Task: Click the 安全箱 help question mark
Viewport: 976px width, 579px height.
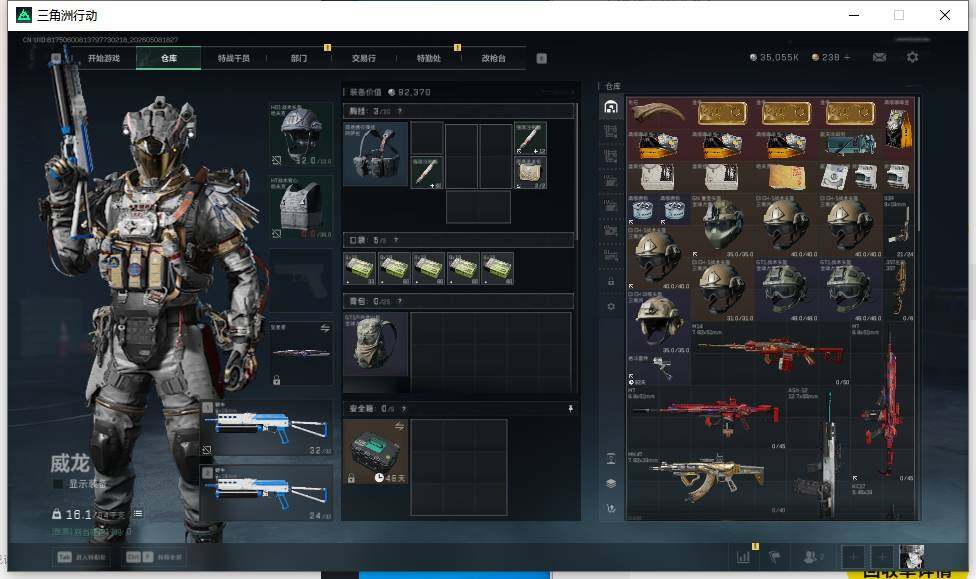Action: 404,408
